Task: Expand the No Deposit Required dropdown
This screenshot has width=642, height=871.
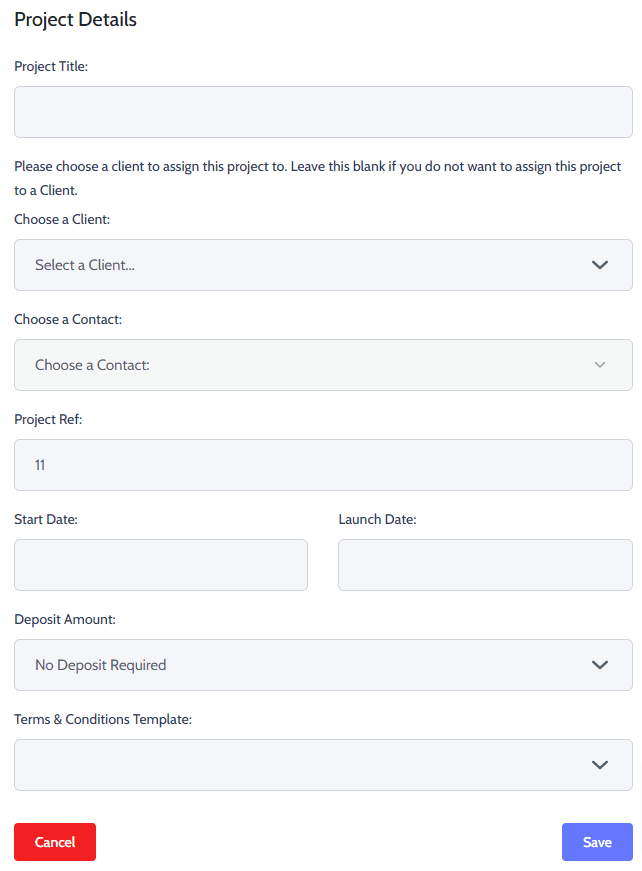Action: (323, 665)
